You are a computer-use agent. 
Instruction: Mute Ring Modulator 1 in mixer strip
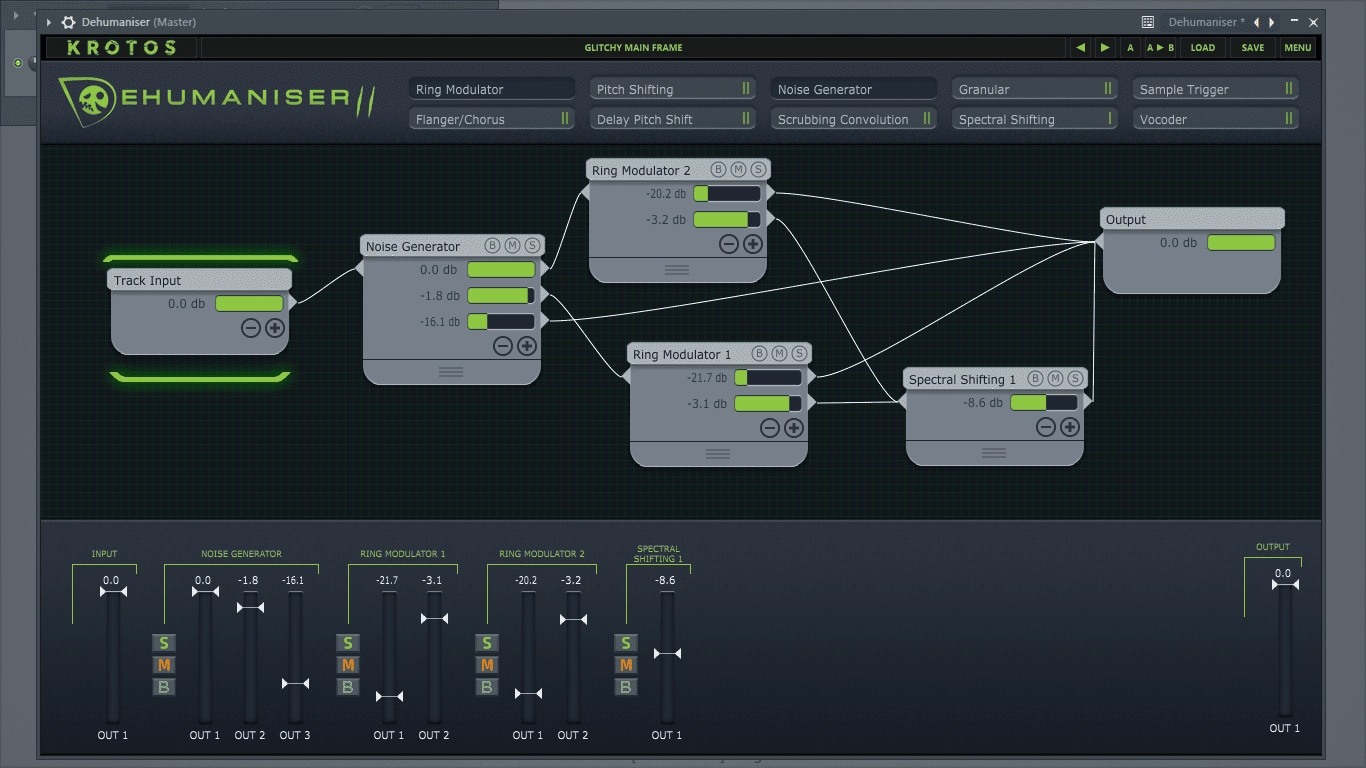pyautogui.click(x=347, y=665)
